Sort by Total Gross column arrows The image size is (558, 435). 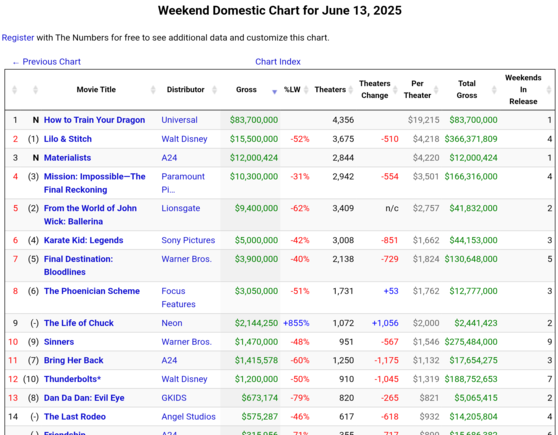494,90
